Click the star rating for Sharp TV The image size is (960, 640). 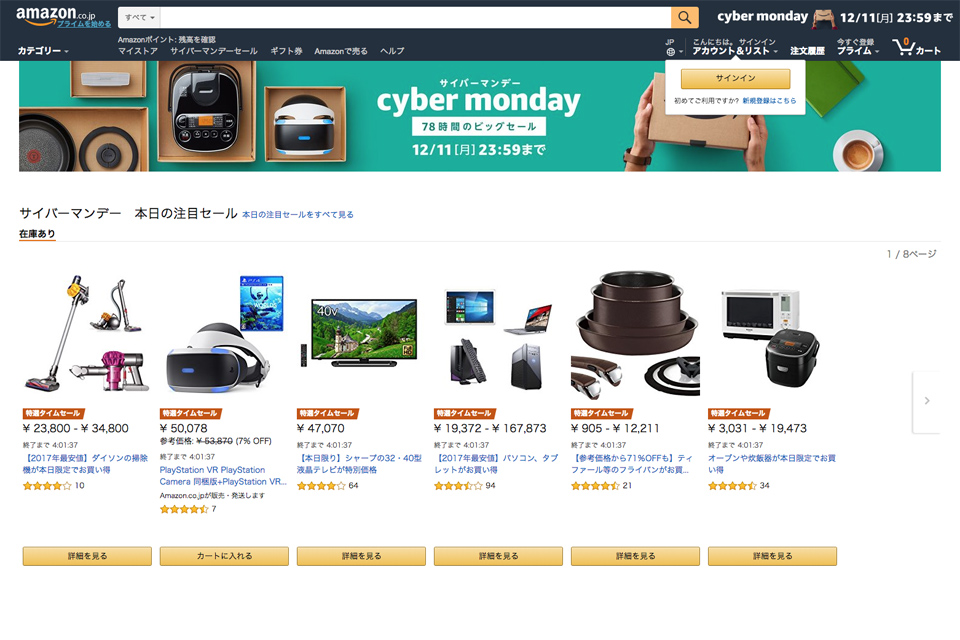[x=321, y=486]
